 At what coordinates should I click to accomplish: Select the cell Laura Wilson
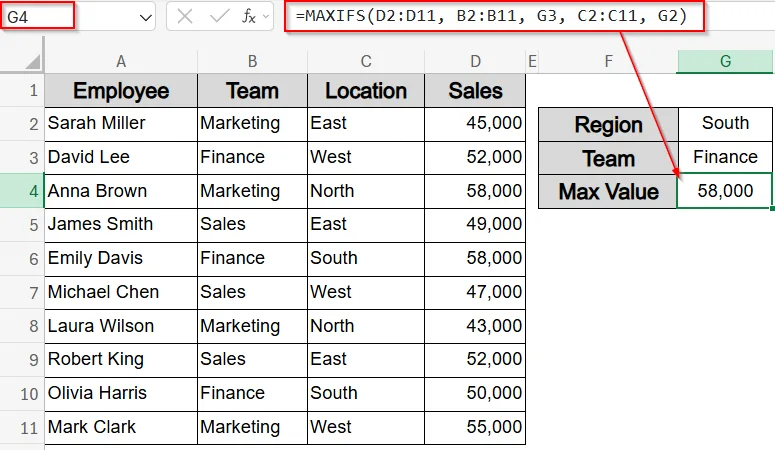[x=121, y=326]
